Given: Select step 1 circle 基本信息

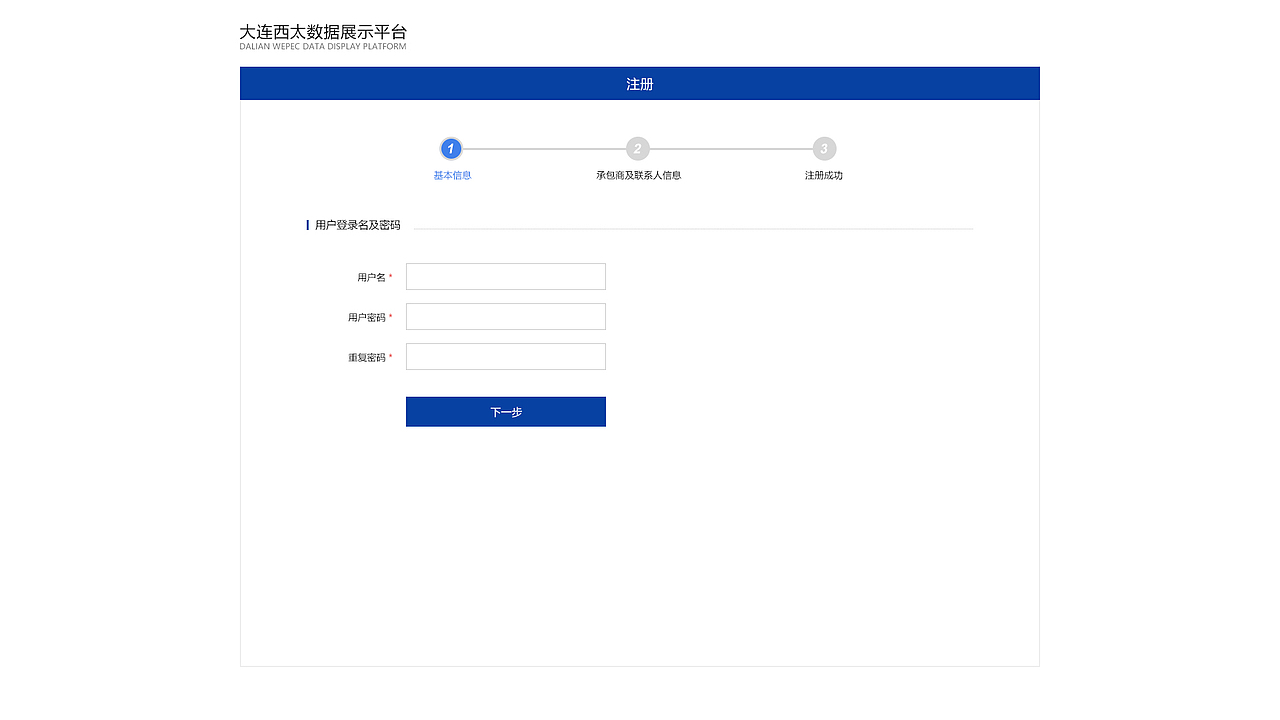Looking at the screenshot, I should (451, 149).
